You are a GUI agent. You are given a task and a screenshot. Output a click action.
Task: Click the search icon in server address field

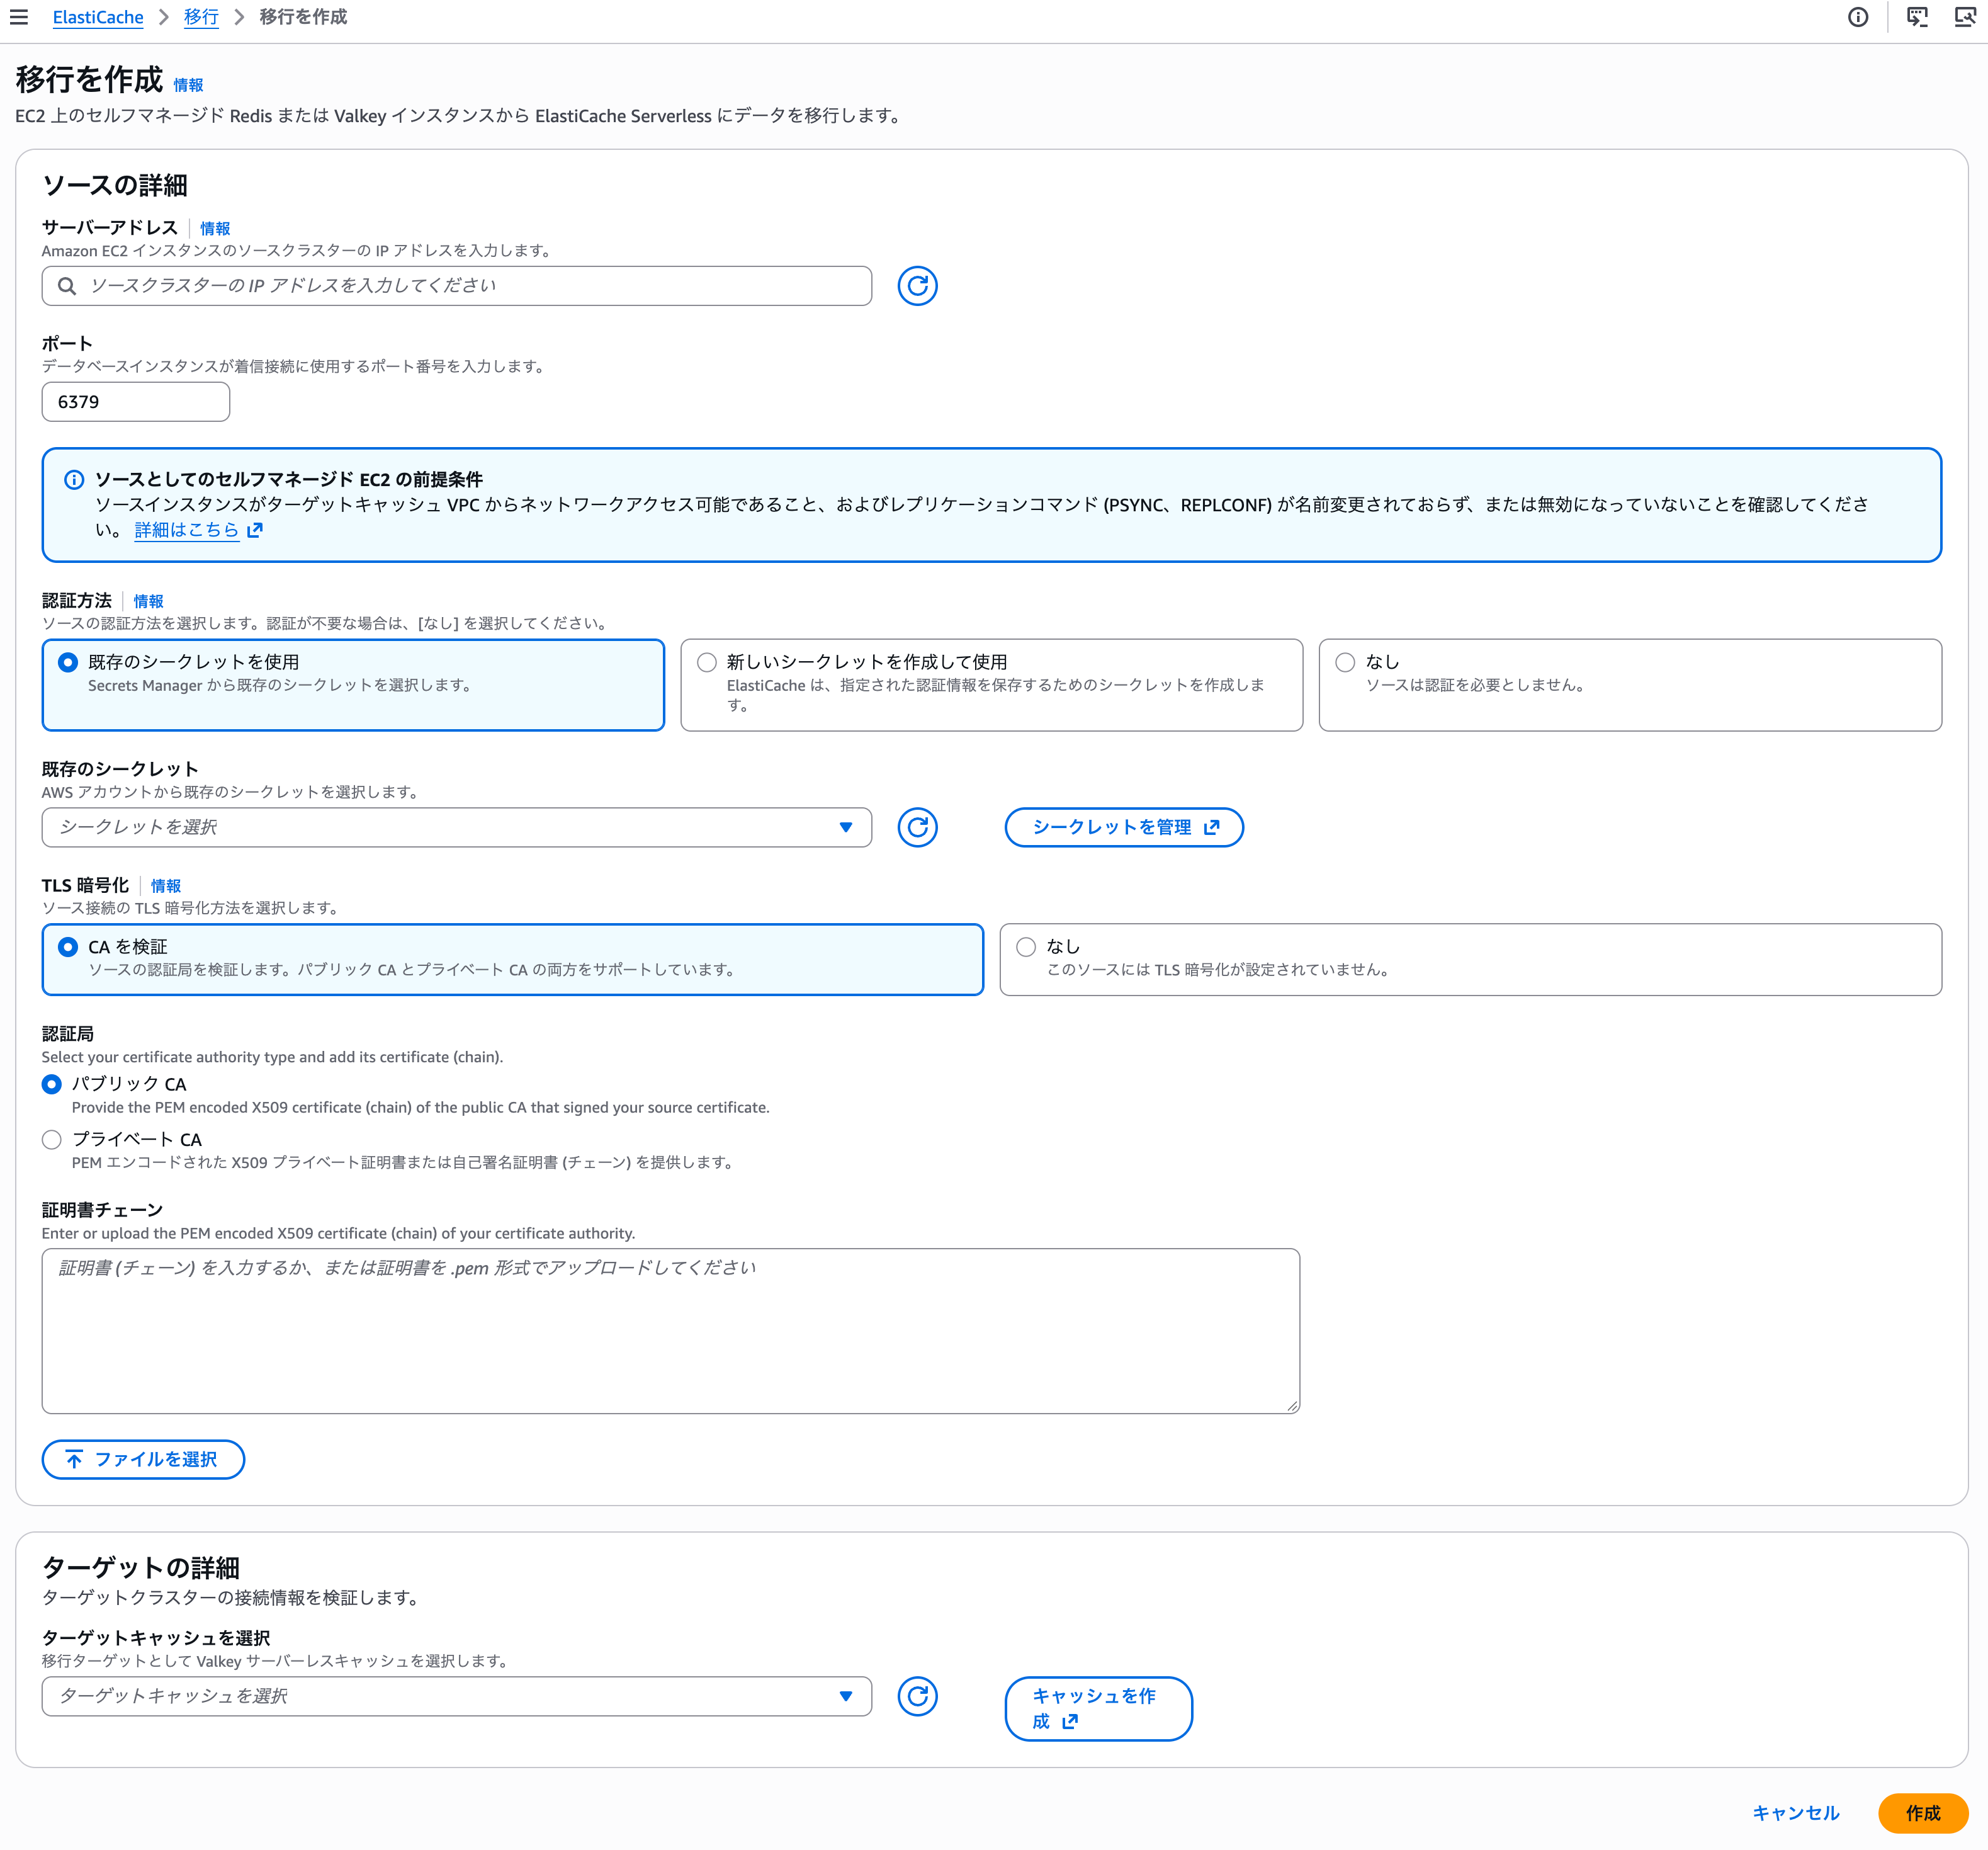click(x=67, y=286)
